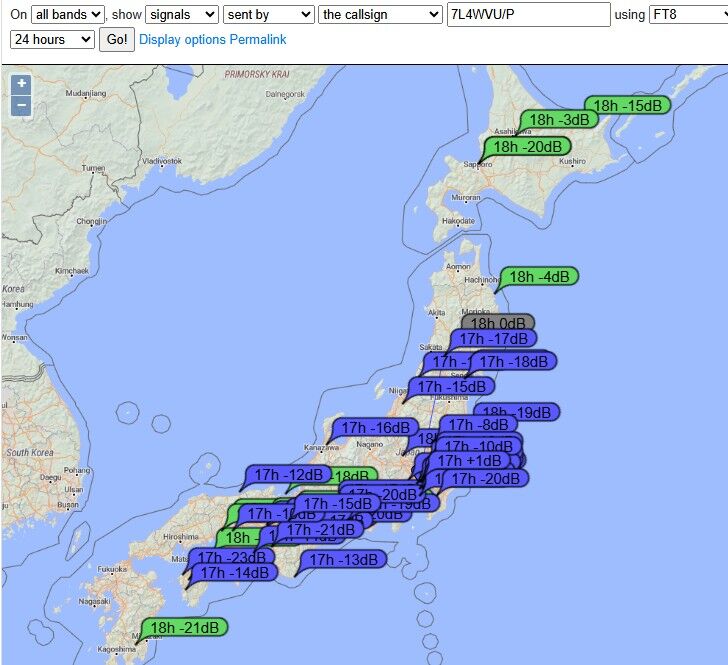Select the blue '17h -12dB' marker

[288, 475]
